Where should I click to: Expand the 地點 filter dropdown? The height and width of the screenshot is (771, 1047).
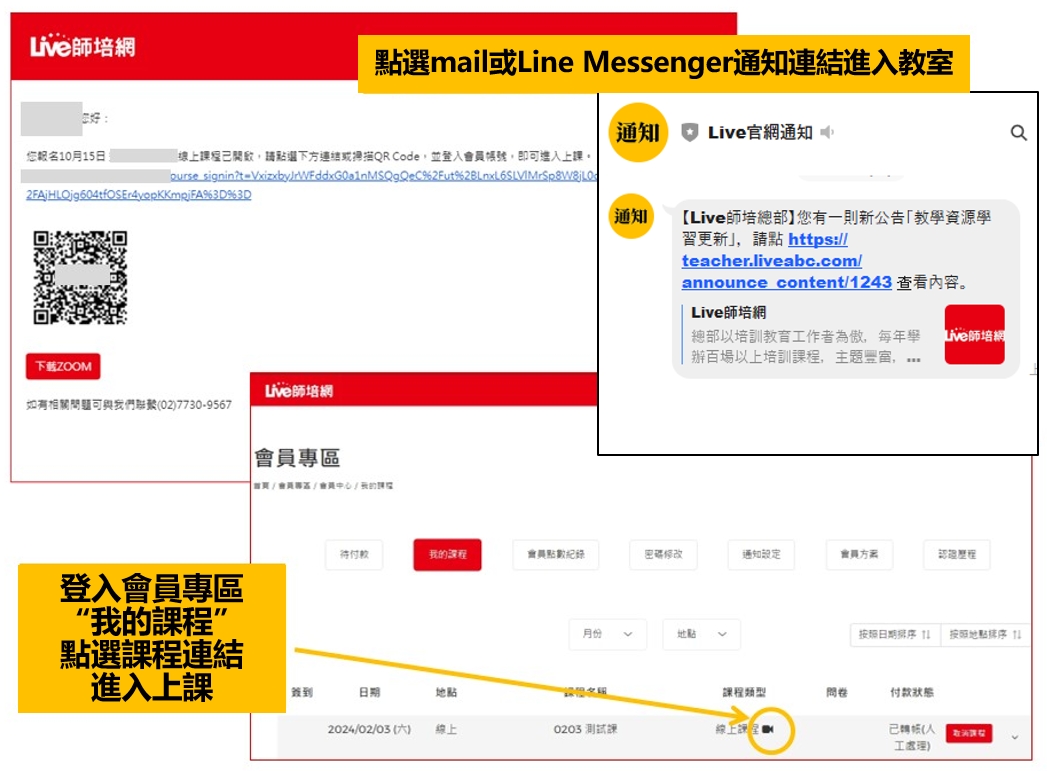point(702,633)
